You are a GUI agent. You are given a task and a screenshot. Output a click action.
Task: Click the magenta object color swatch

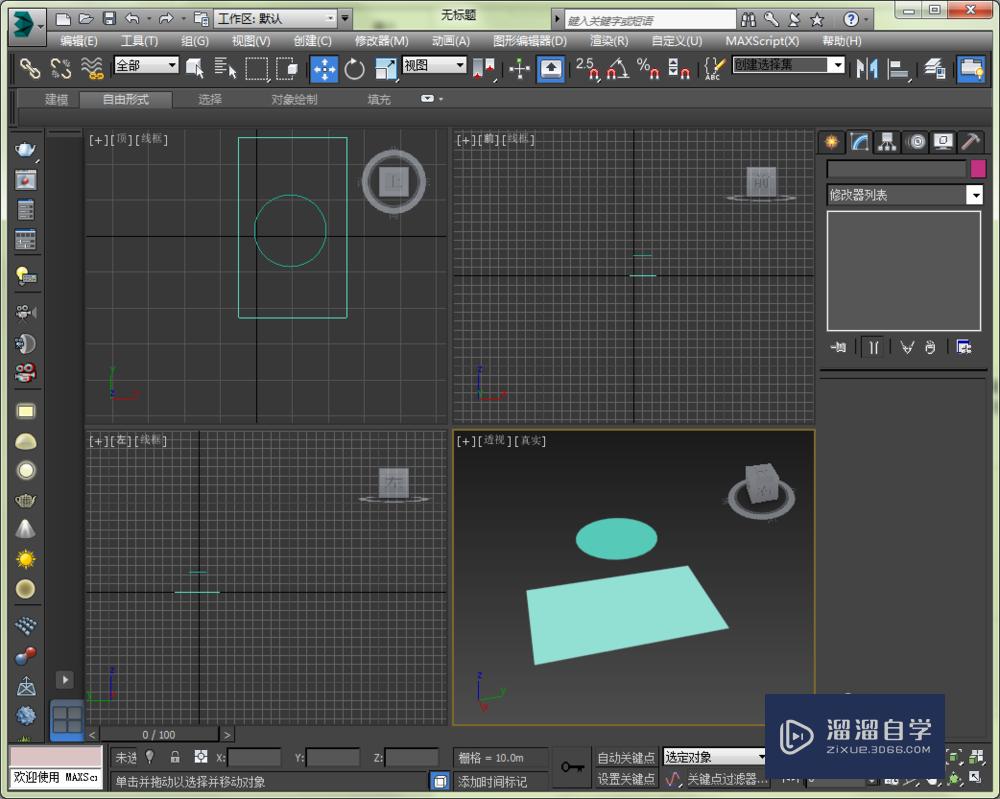[x=978, y=169]
